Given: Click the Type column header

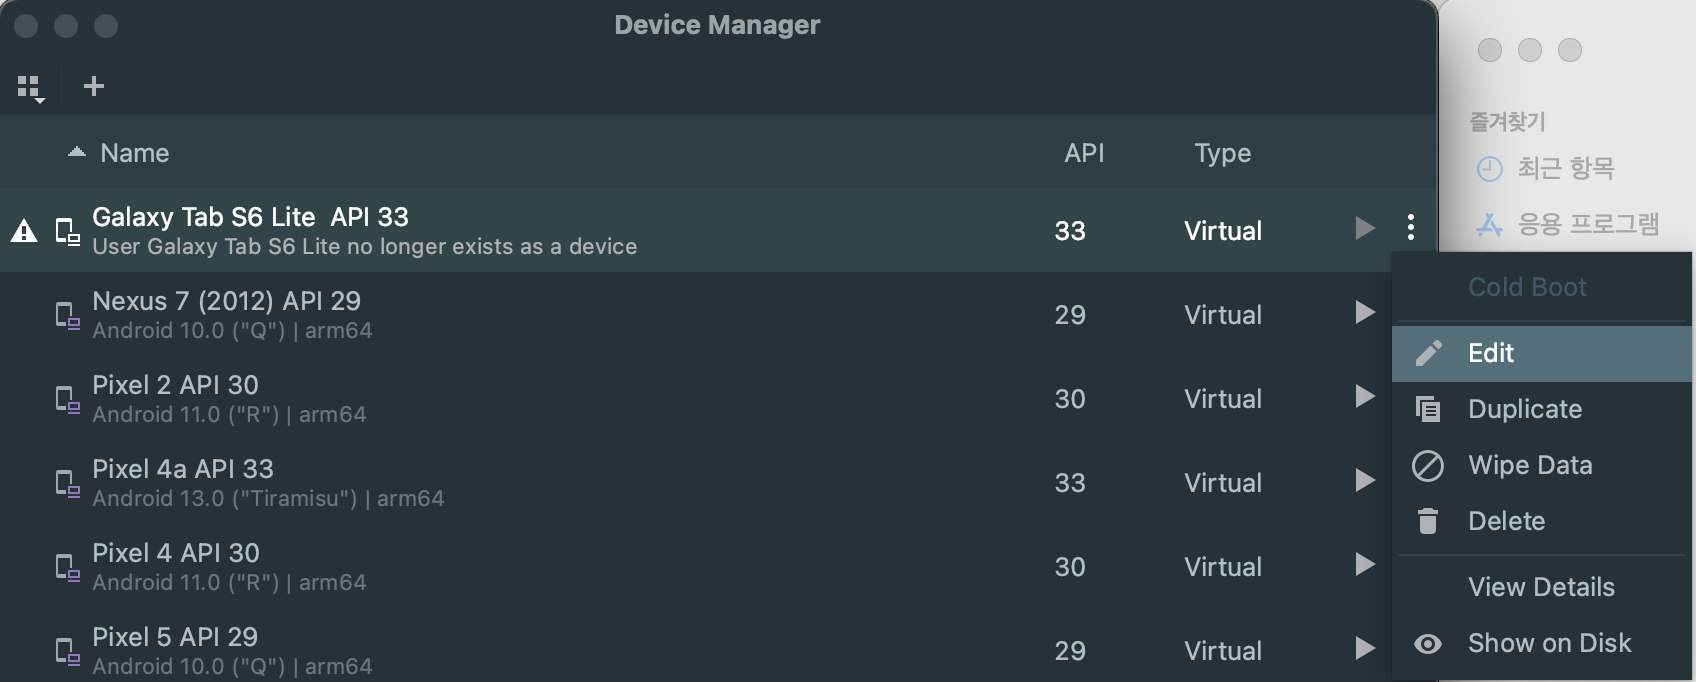Looking at the screenshot, I should coord(1222,153).
